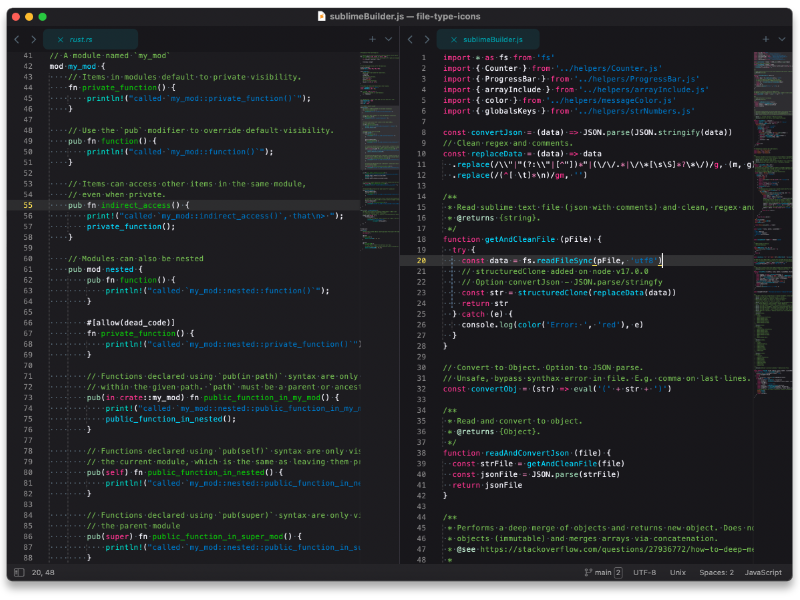Close the sublimeBuilder.js tab
The height and width of the screenshot is (600, 800).
click(x=453, y=39)
